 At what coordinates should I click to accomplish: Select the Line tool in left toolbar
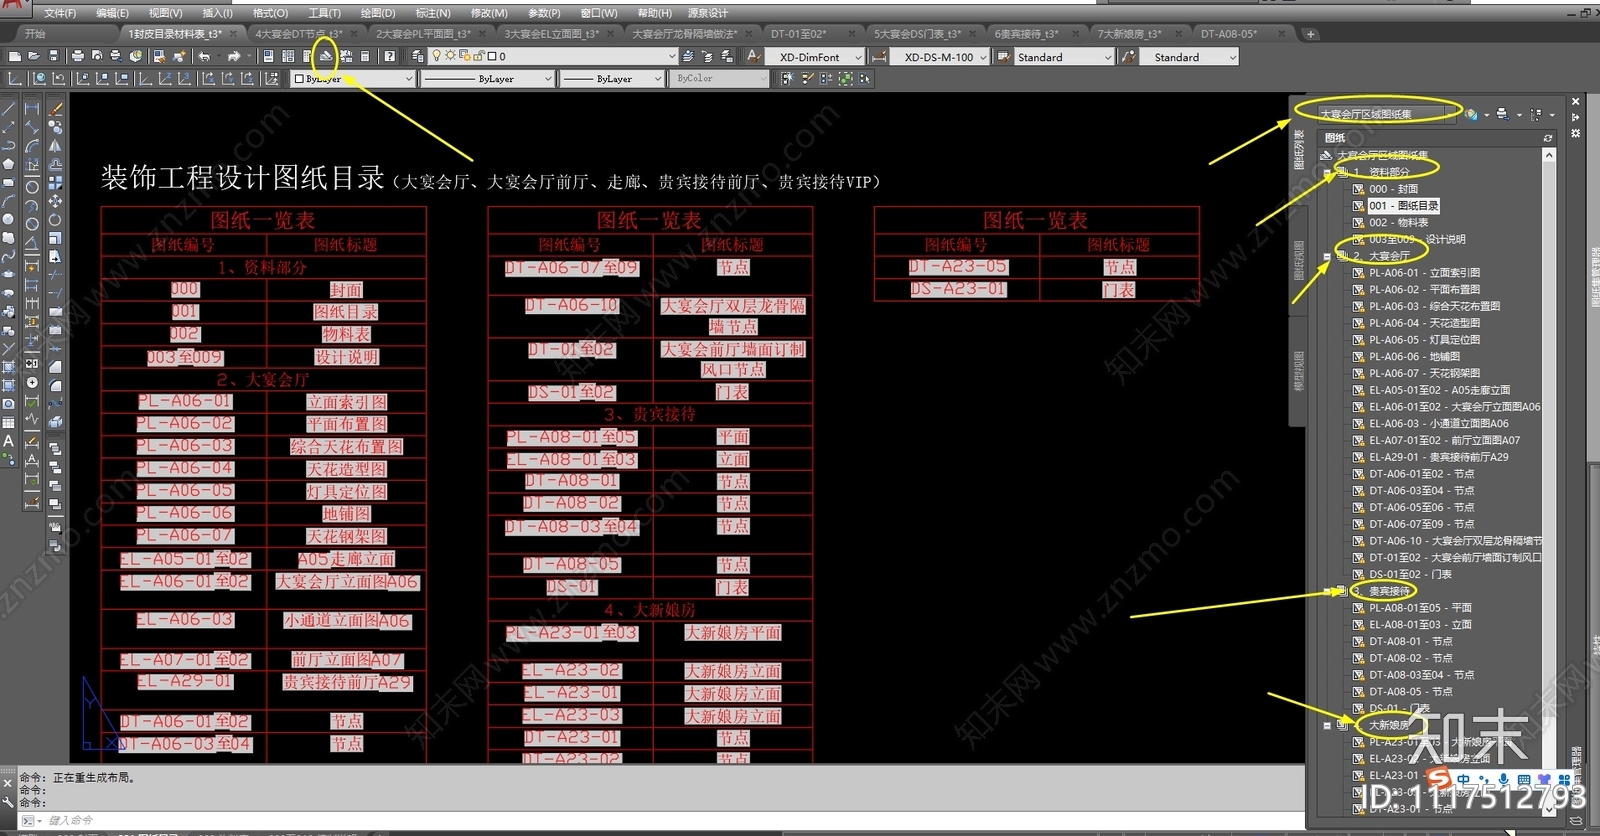(x=9, y=109)
